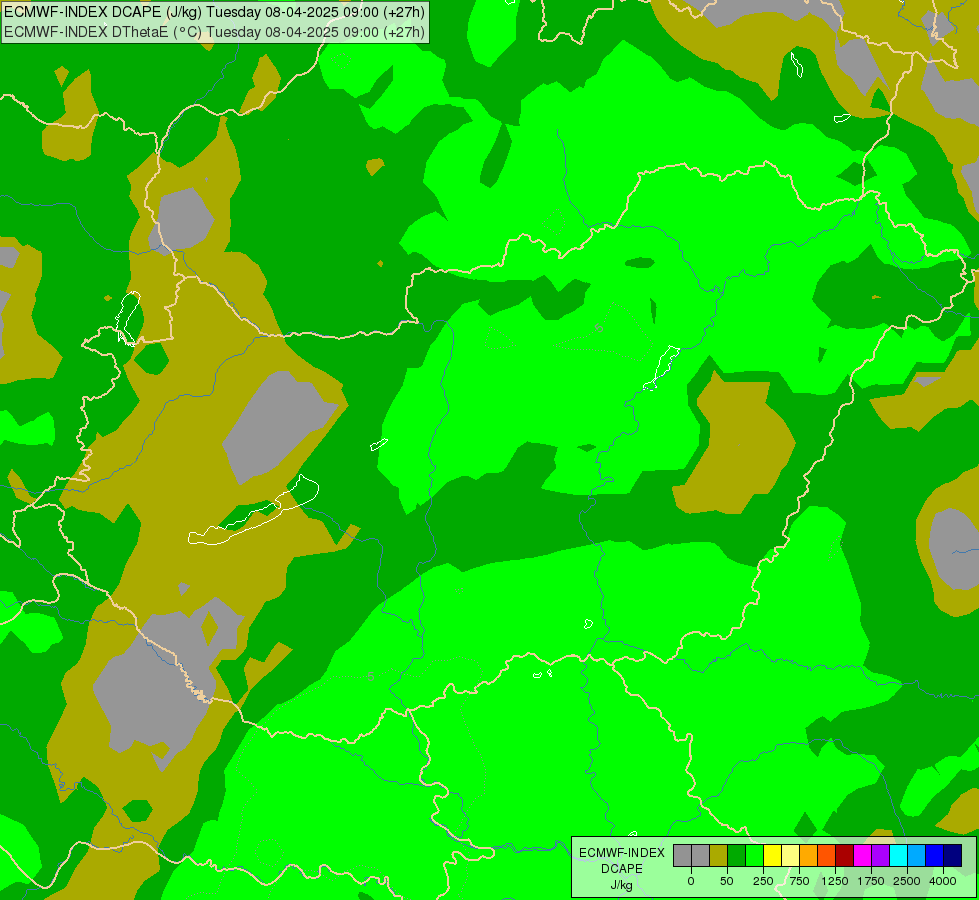979x900 pixels.
Task: Select the navy legend swatch after 4000
Action: [x=952, y=856]
